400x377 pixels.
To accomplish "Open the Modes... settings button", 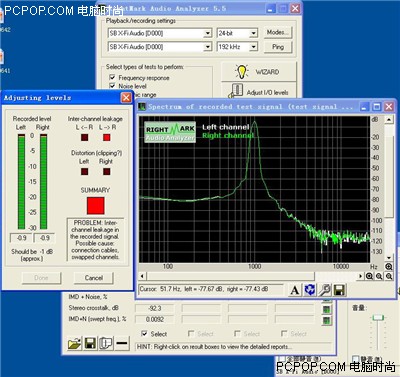I will pos(278,33).
